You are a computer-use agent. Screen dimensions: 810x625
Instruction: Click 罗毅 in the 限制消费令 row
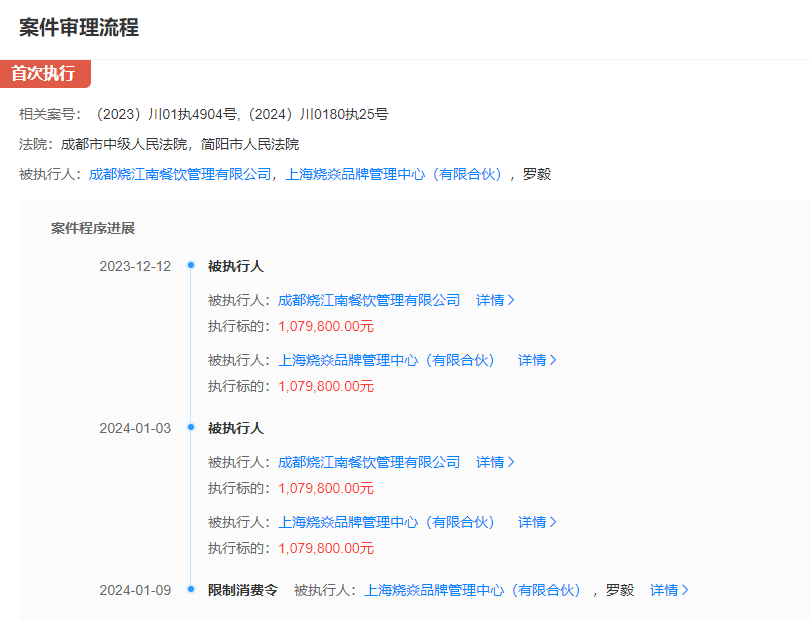(620, 590)
